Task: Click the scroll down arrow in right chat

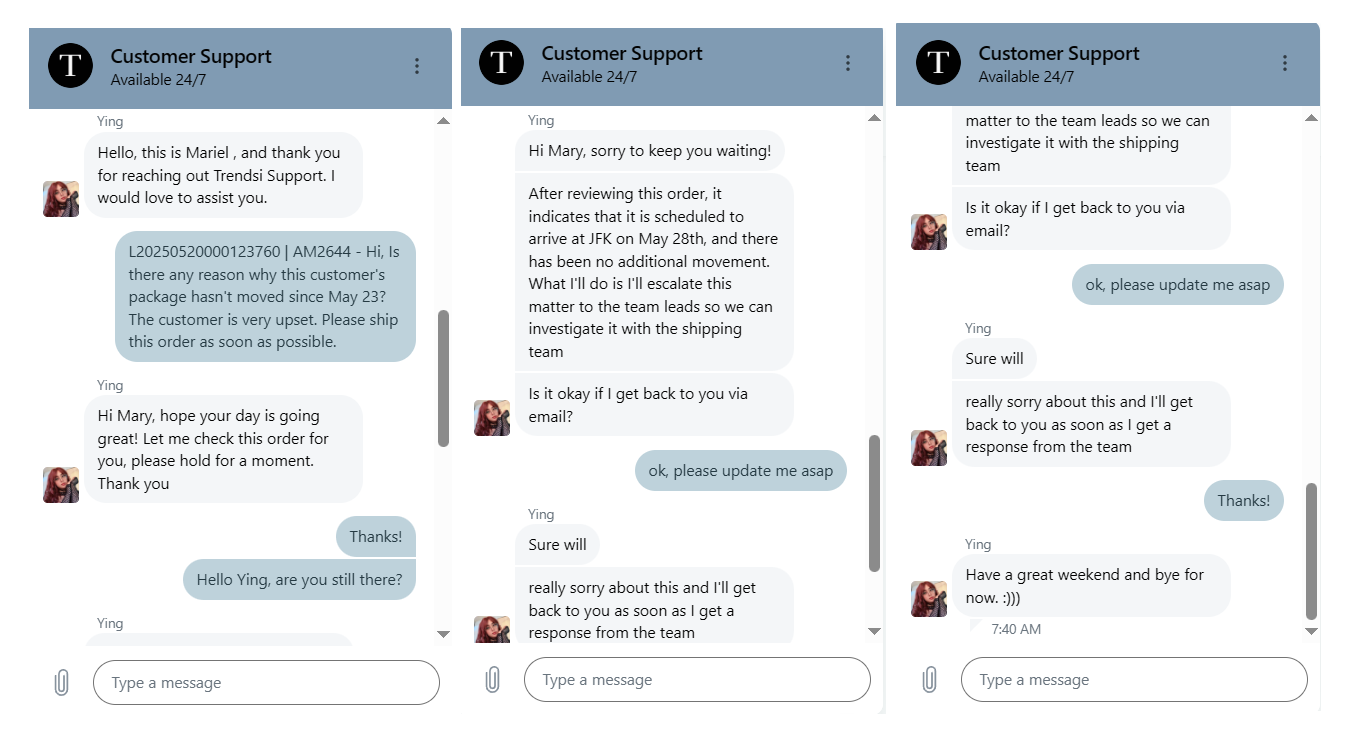Action: tap(1312, 631)
